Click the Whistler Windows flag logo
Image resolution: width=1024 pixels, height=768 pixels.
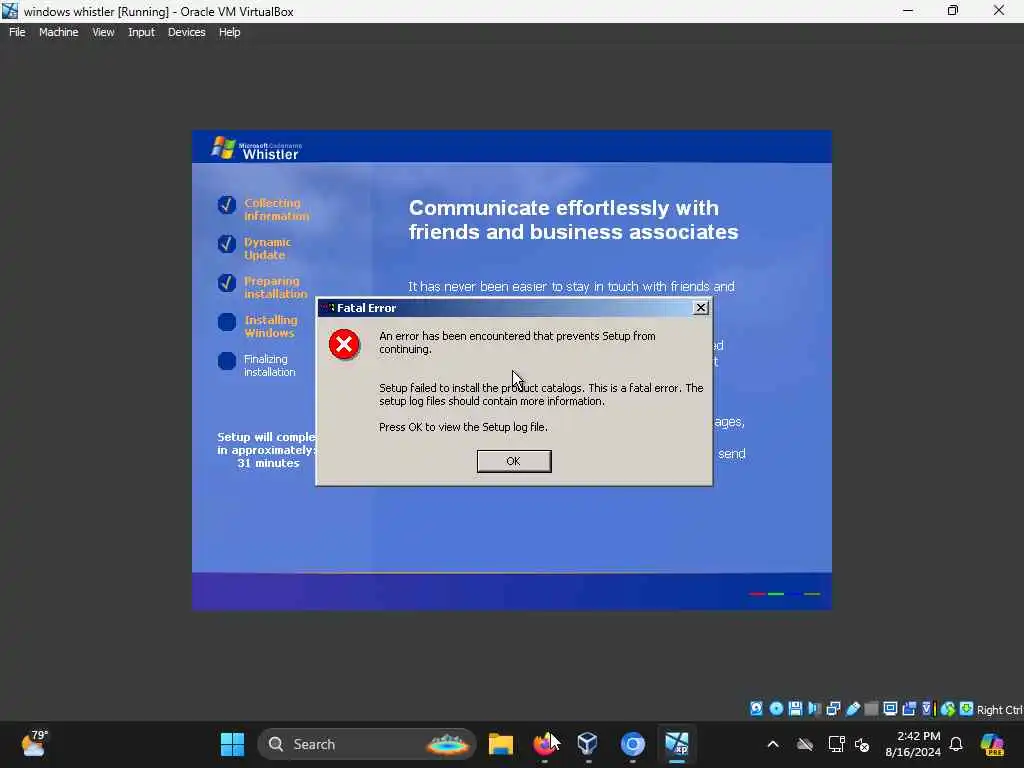(x=223, y=148)
